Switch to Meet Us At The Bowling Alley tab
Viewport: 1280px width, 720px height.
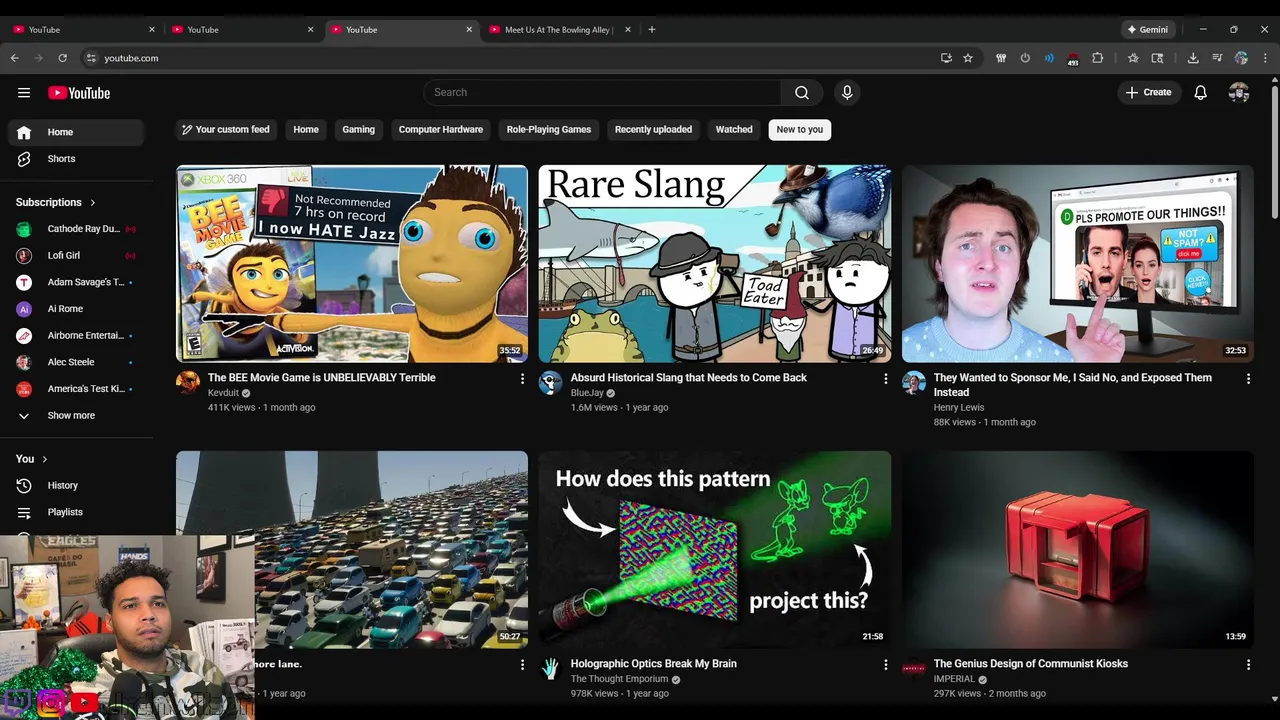coord(561,30)
